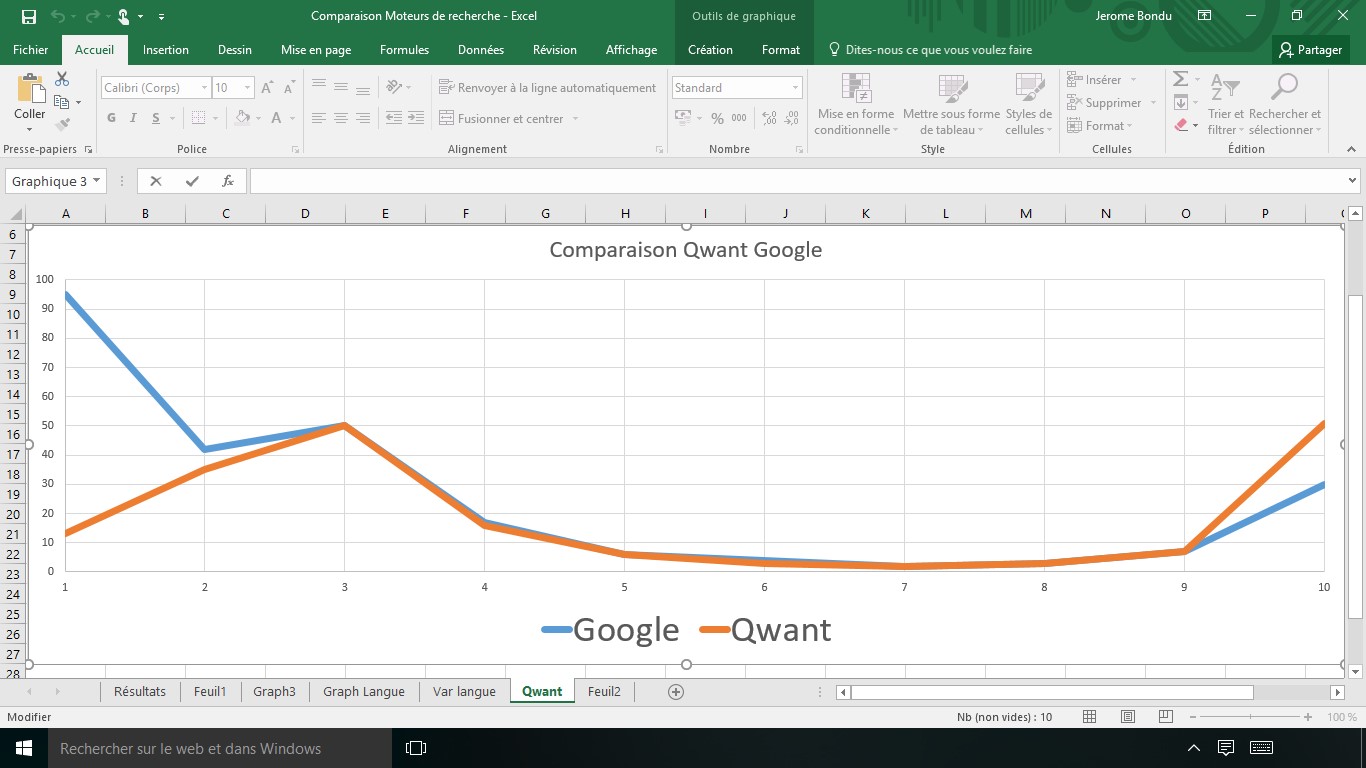Click decrease indent icon
Viewport: 1366px width, 768px height.
coord(394,118)
